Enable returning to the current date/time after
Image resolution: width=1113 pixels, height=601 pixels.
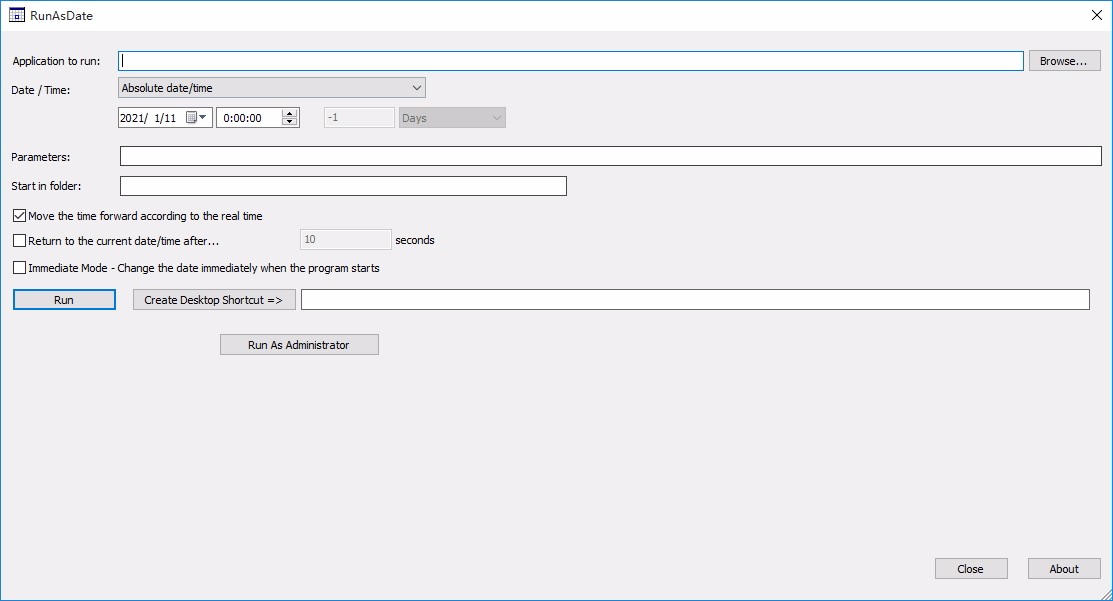(x=17, y=240)
